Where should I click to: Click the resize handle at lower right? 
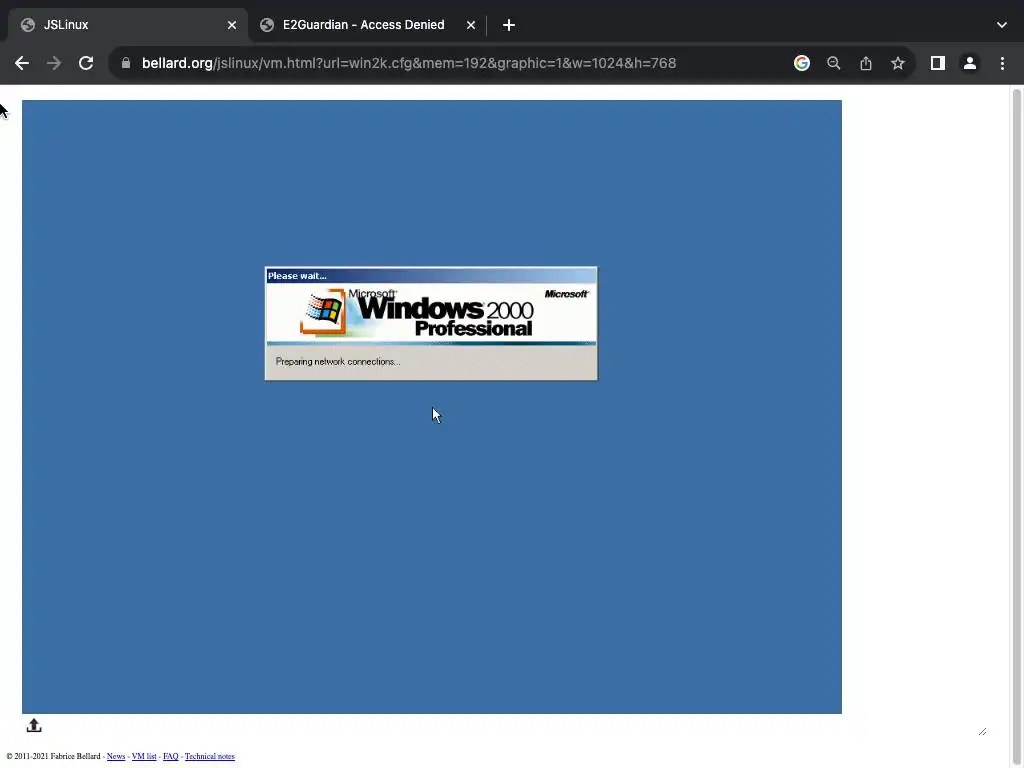click(x=982, y=731)
